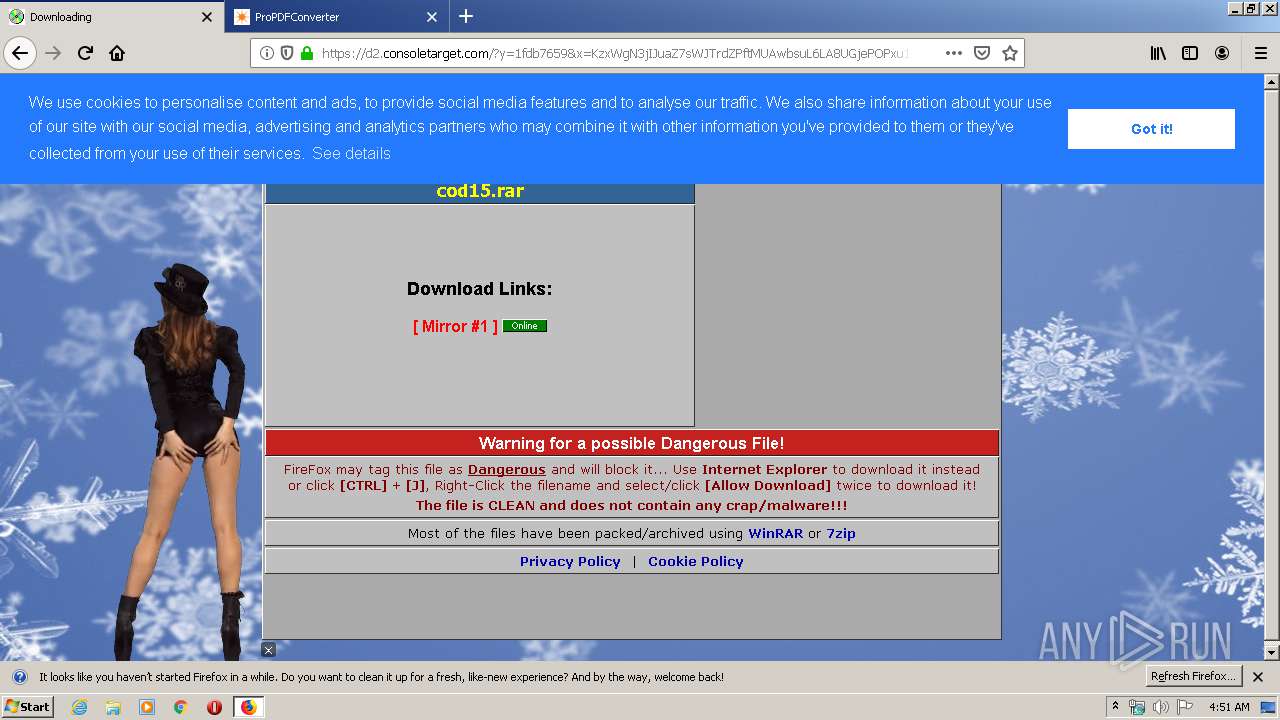Image resolution: width=1280 pixels, height=720 pixels.
Task: Close the left-side ad overlay
Action: (268, 650)
